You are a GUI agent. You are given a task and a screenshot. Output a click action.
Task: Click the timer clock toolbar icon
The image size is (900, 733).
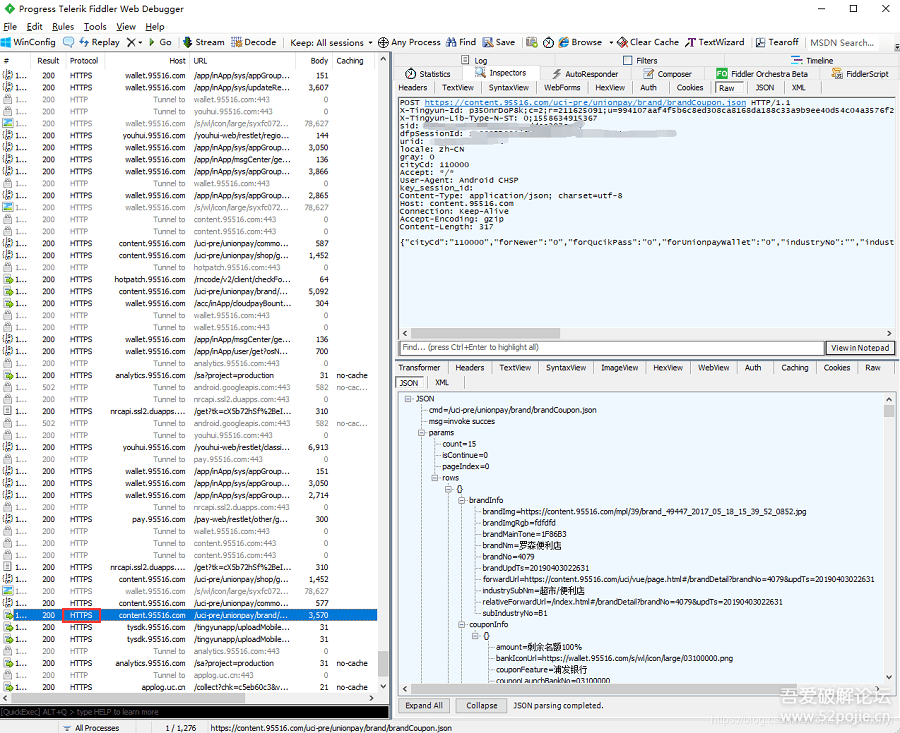pos(548,42)
